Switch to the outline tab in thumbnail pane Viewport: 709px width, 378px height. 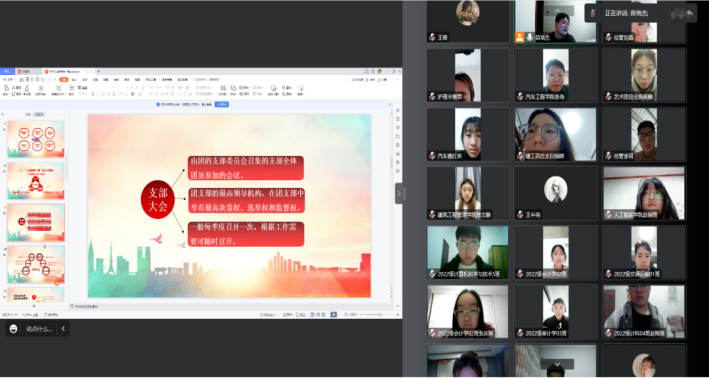pos(28,114)
